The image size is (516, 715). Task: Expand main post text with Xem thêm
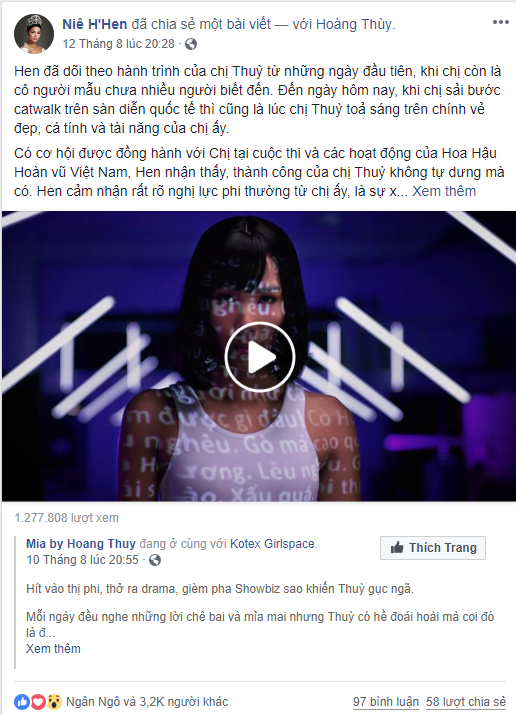click(444, 191)
